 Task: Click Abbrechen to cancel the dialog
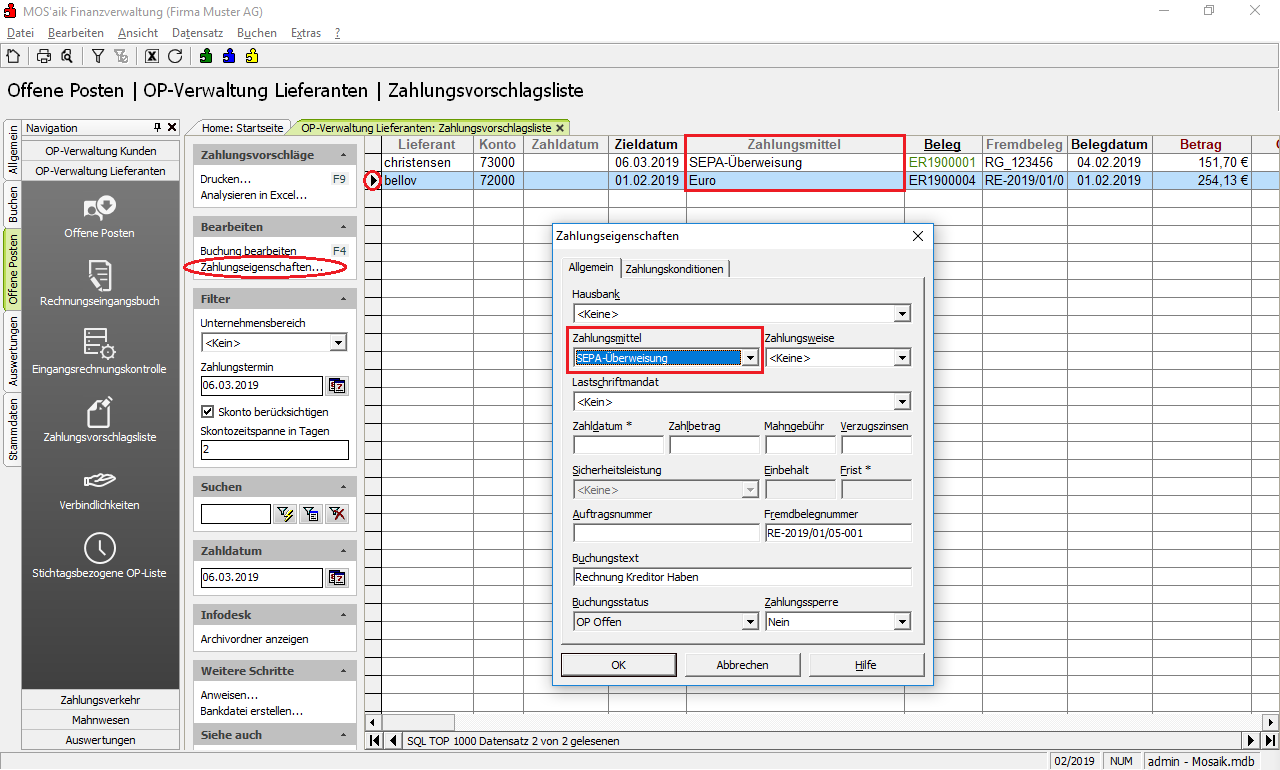[x=742, y=665]
